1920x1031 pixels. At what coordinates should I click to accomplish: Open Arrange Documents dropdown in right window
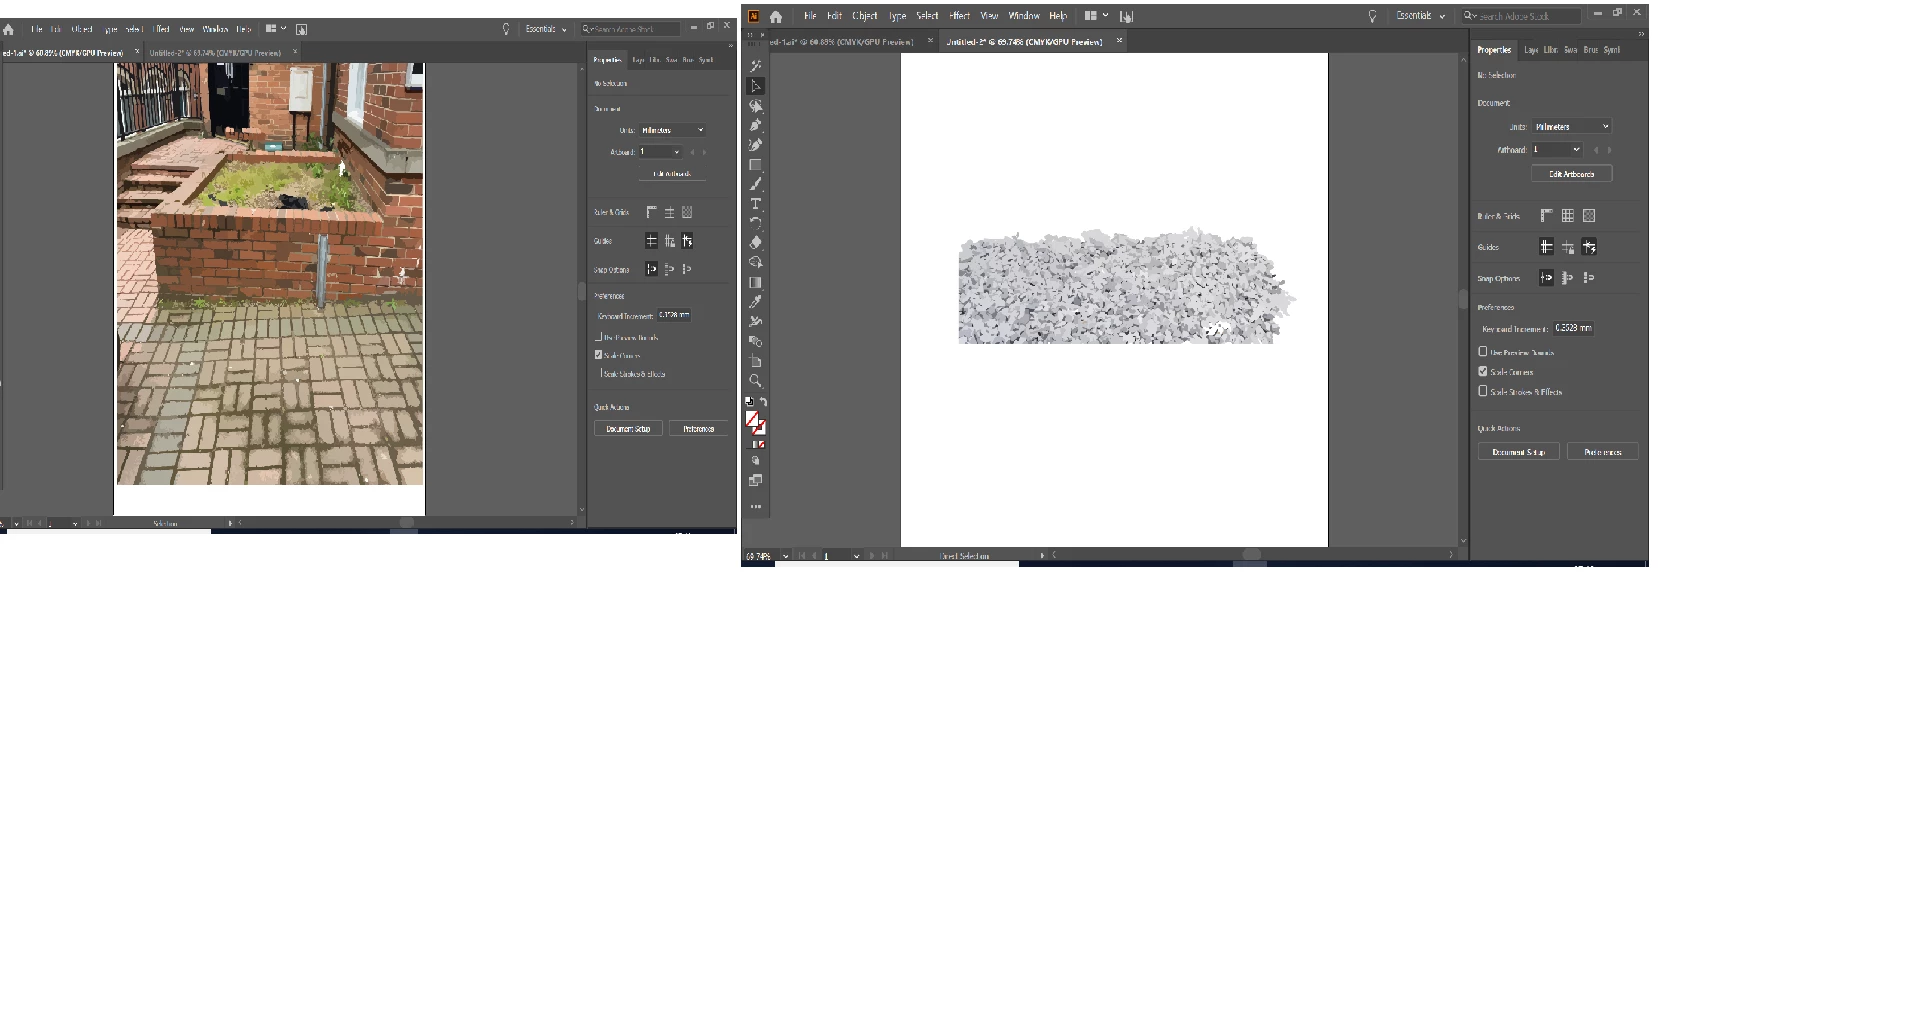tap(1096, 16)
